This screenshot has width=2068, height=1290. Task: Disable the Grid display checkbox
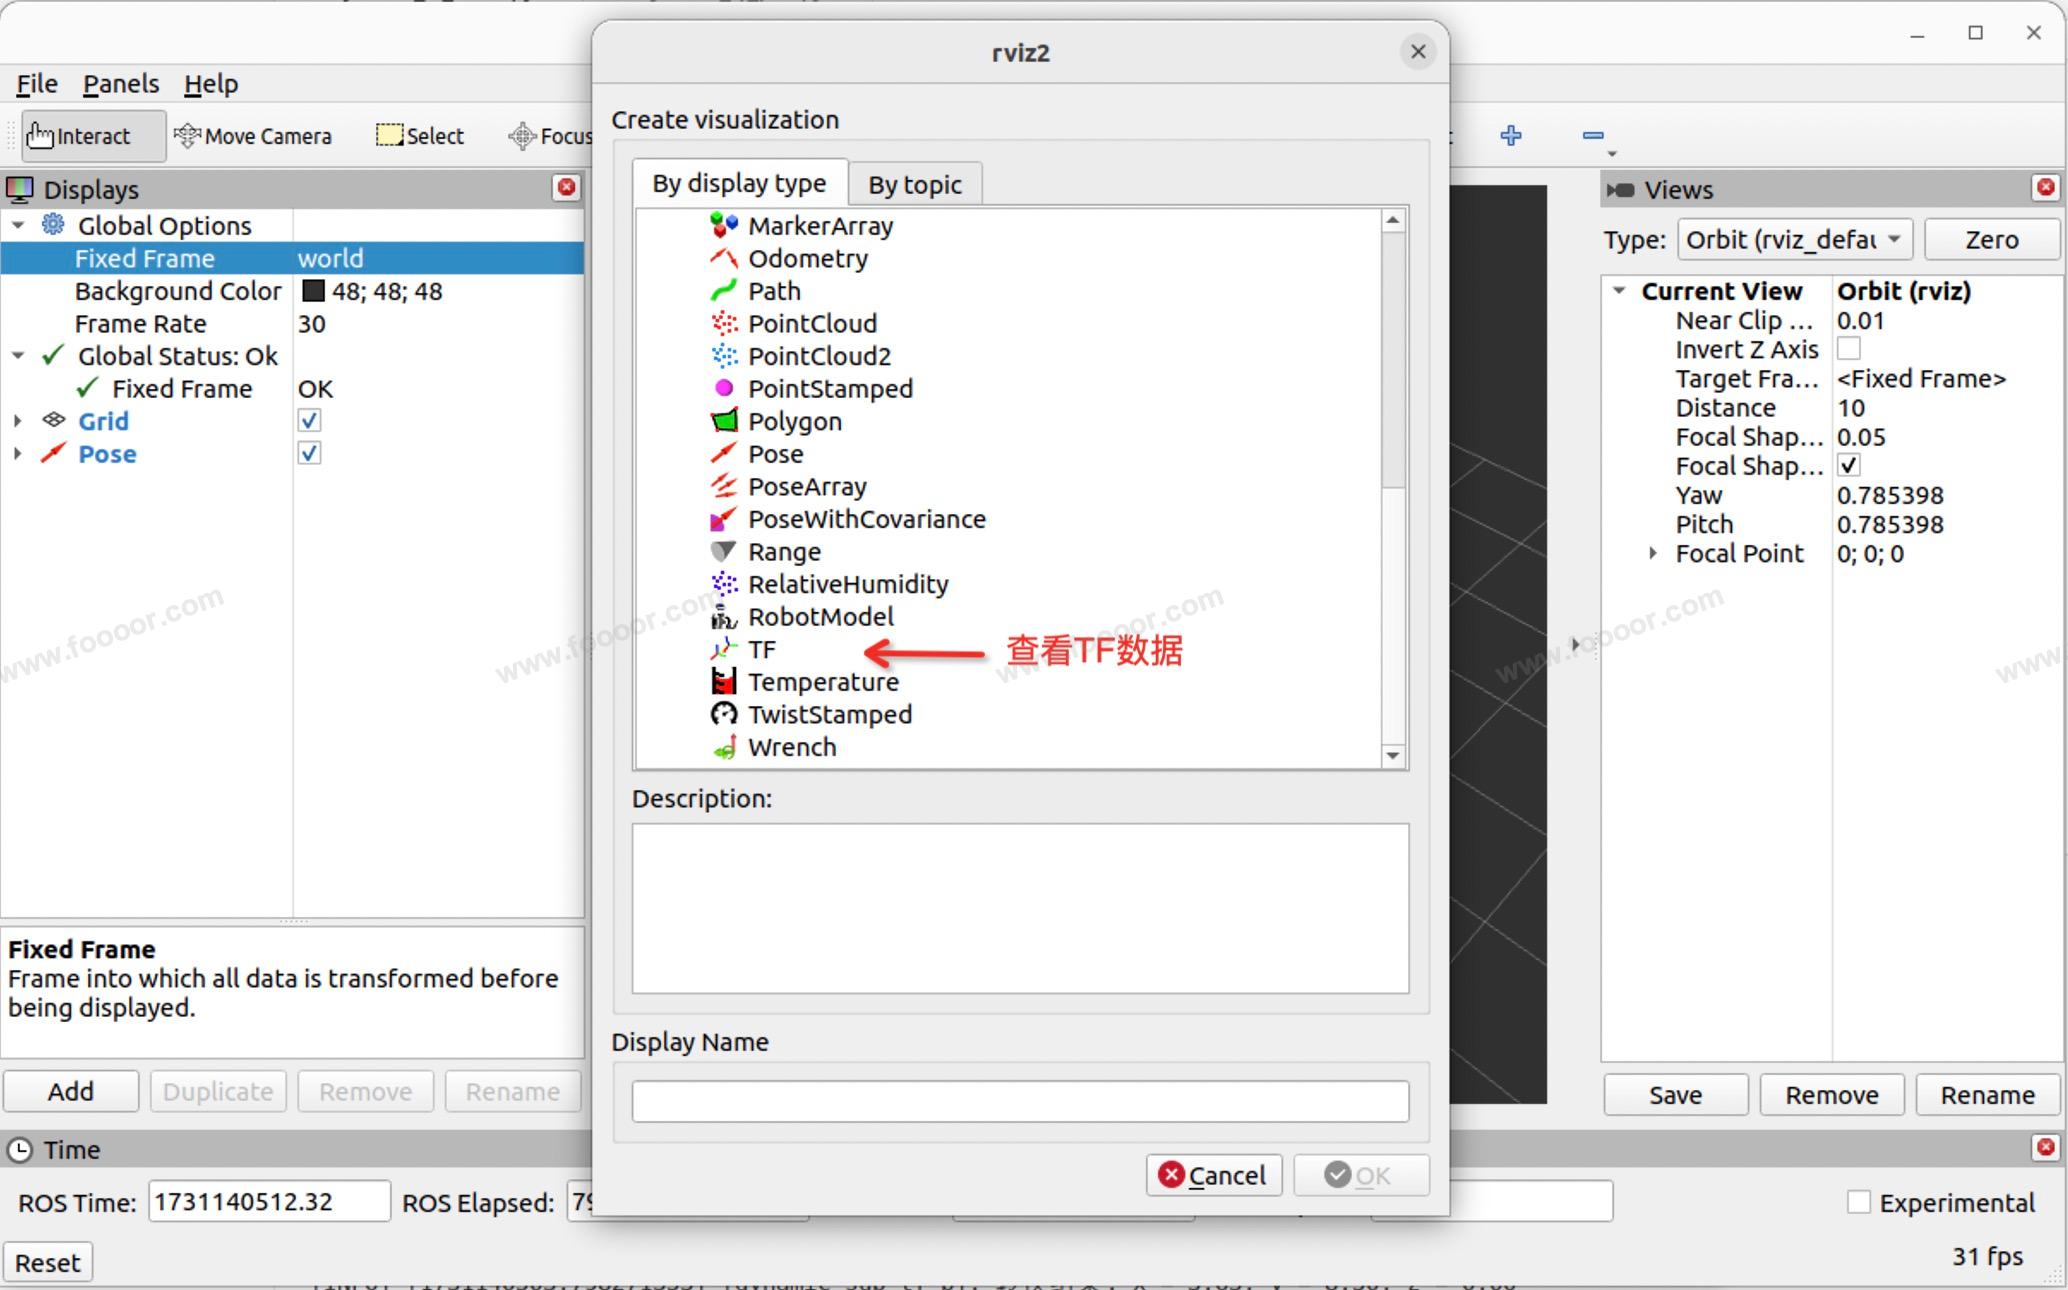310,421
